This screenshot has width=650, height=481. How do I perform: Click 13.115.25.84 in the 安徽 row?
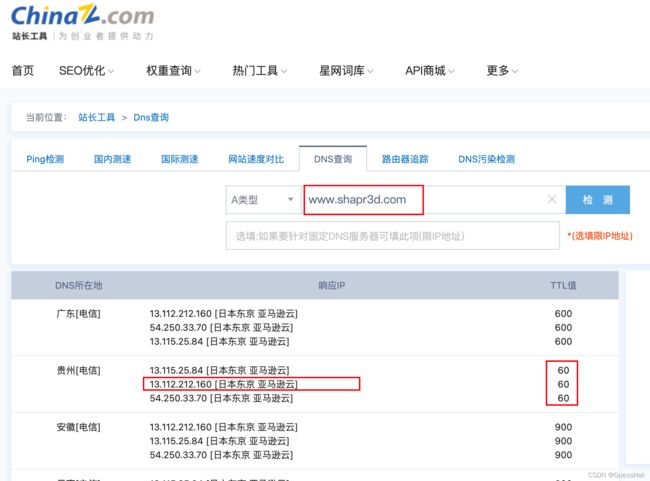pos(176,441)
